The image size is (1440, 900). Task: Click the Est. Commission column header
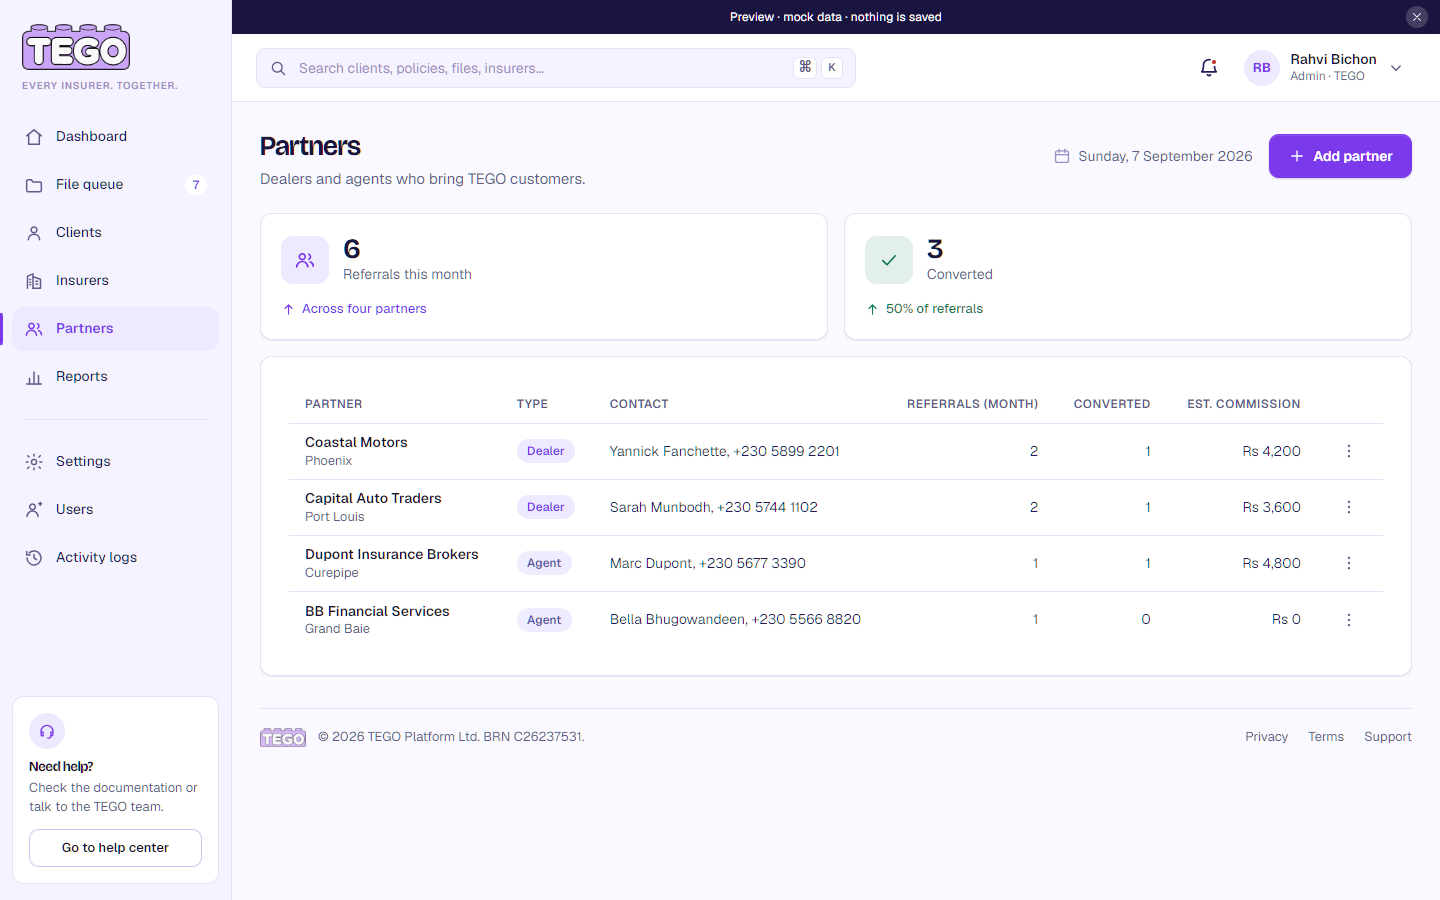tap(1244, 404)
